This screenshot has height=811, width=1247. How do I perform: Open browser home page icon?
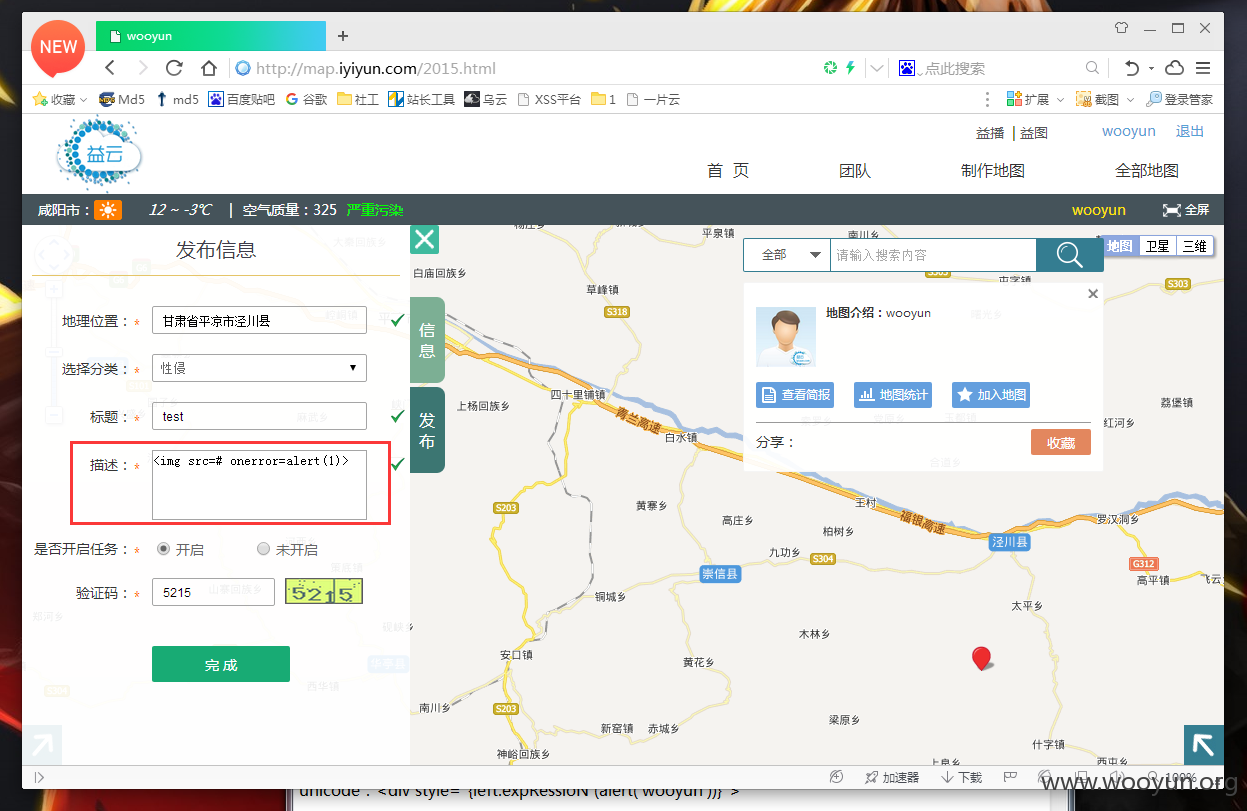click(208, 68)
